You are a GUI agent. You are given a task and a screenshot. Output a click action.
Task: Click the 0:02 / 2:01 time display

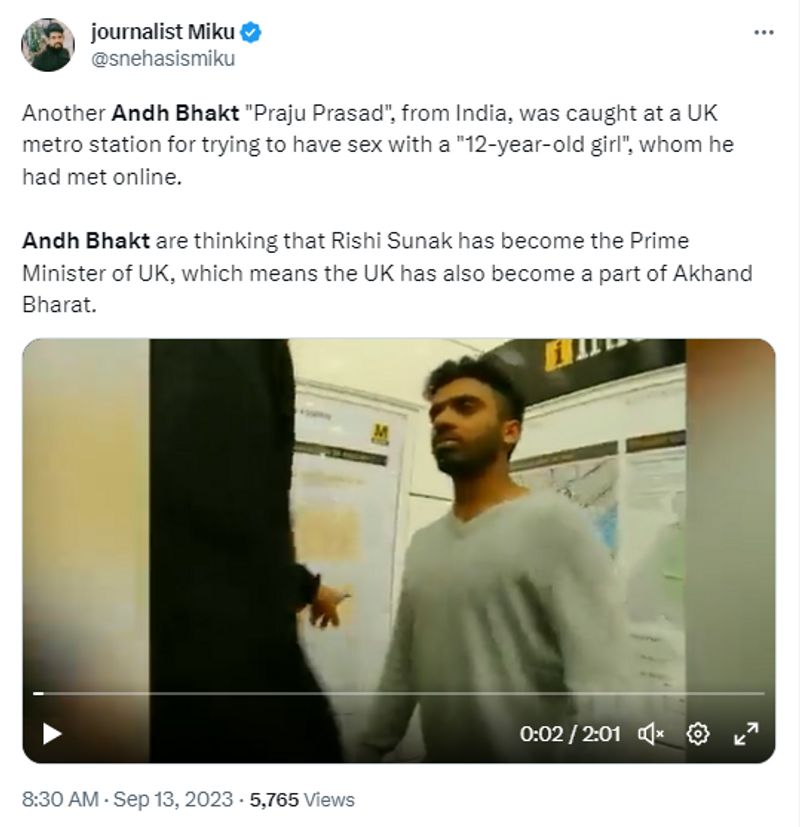click(570, 734)
